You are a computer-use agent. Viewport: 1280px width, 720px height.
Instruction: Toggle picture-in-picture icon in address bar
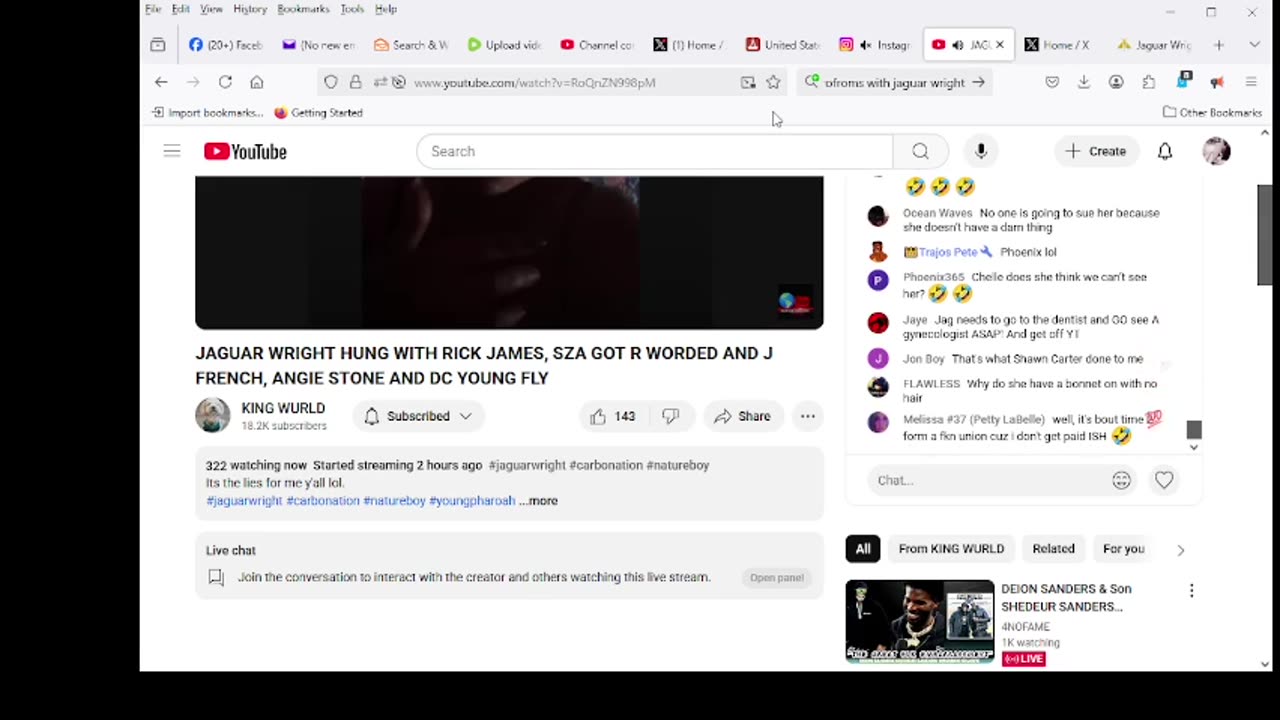(748, 82)
